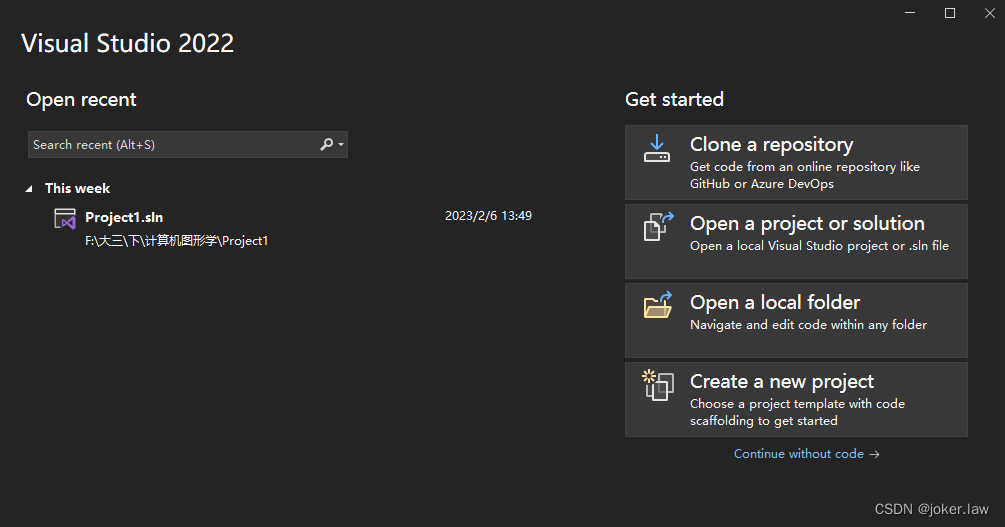This screenshot has width=1005, height=527.
Task: Click Continue without code link
Action: [806, 454]
